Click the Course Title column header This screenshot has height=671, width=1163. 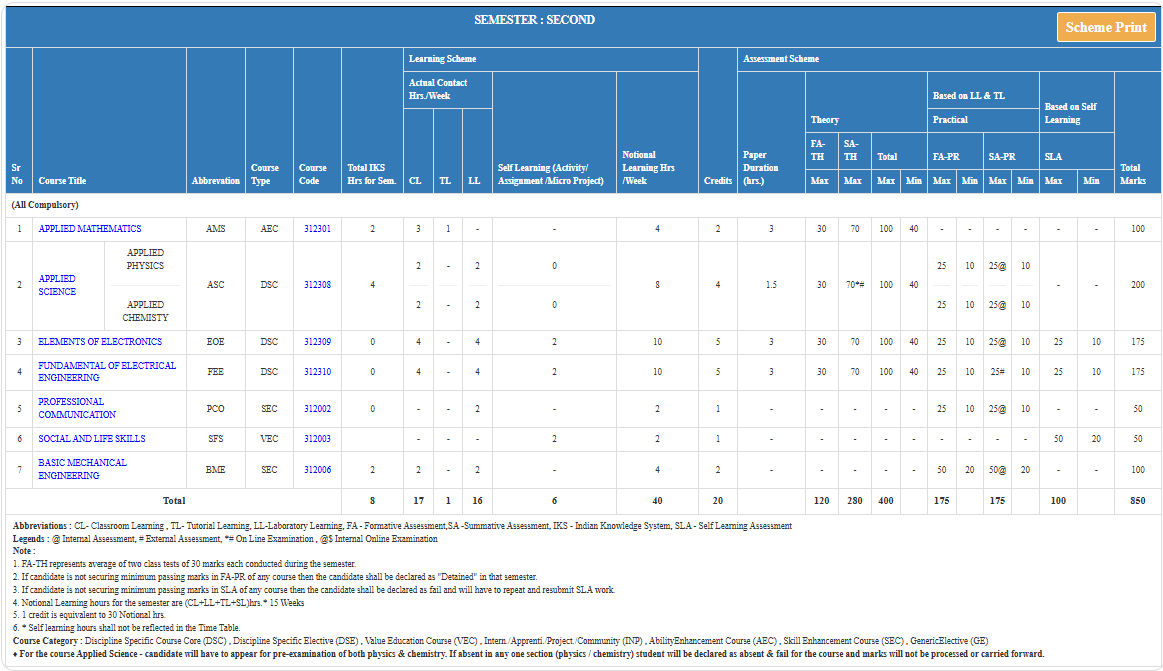[x=62, y=181]
